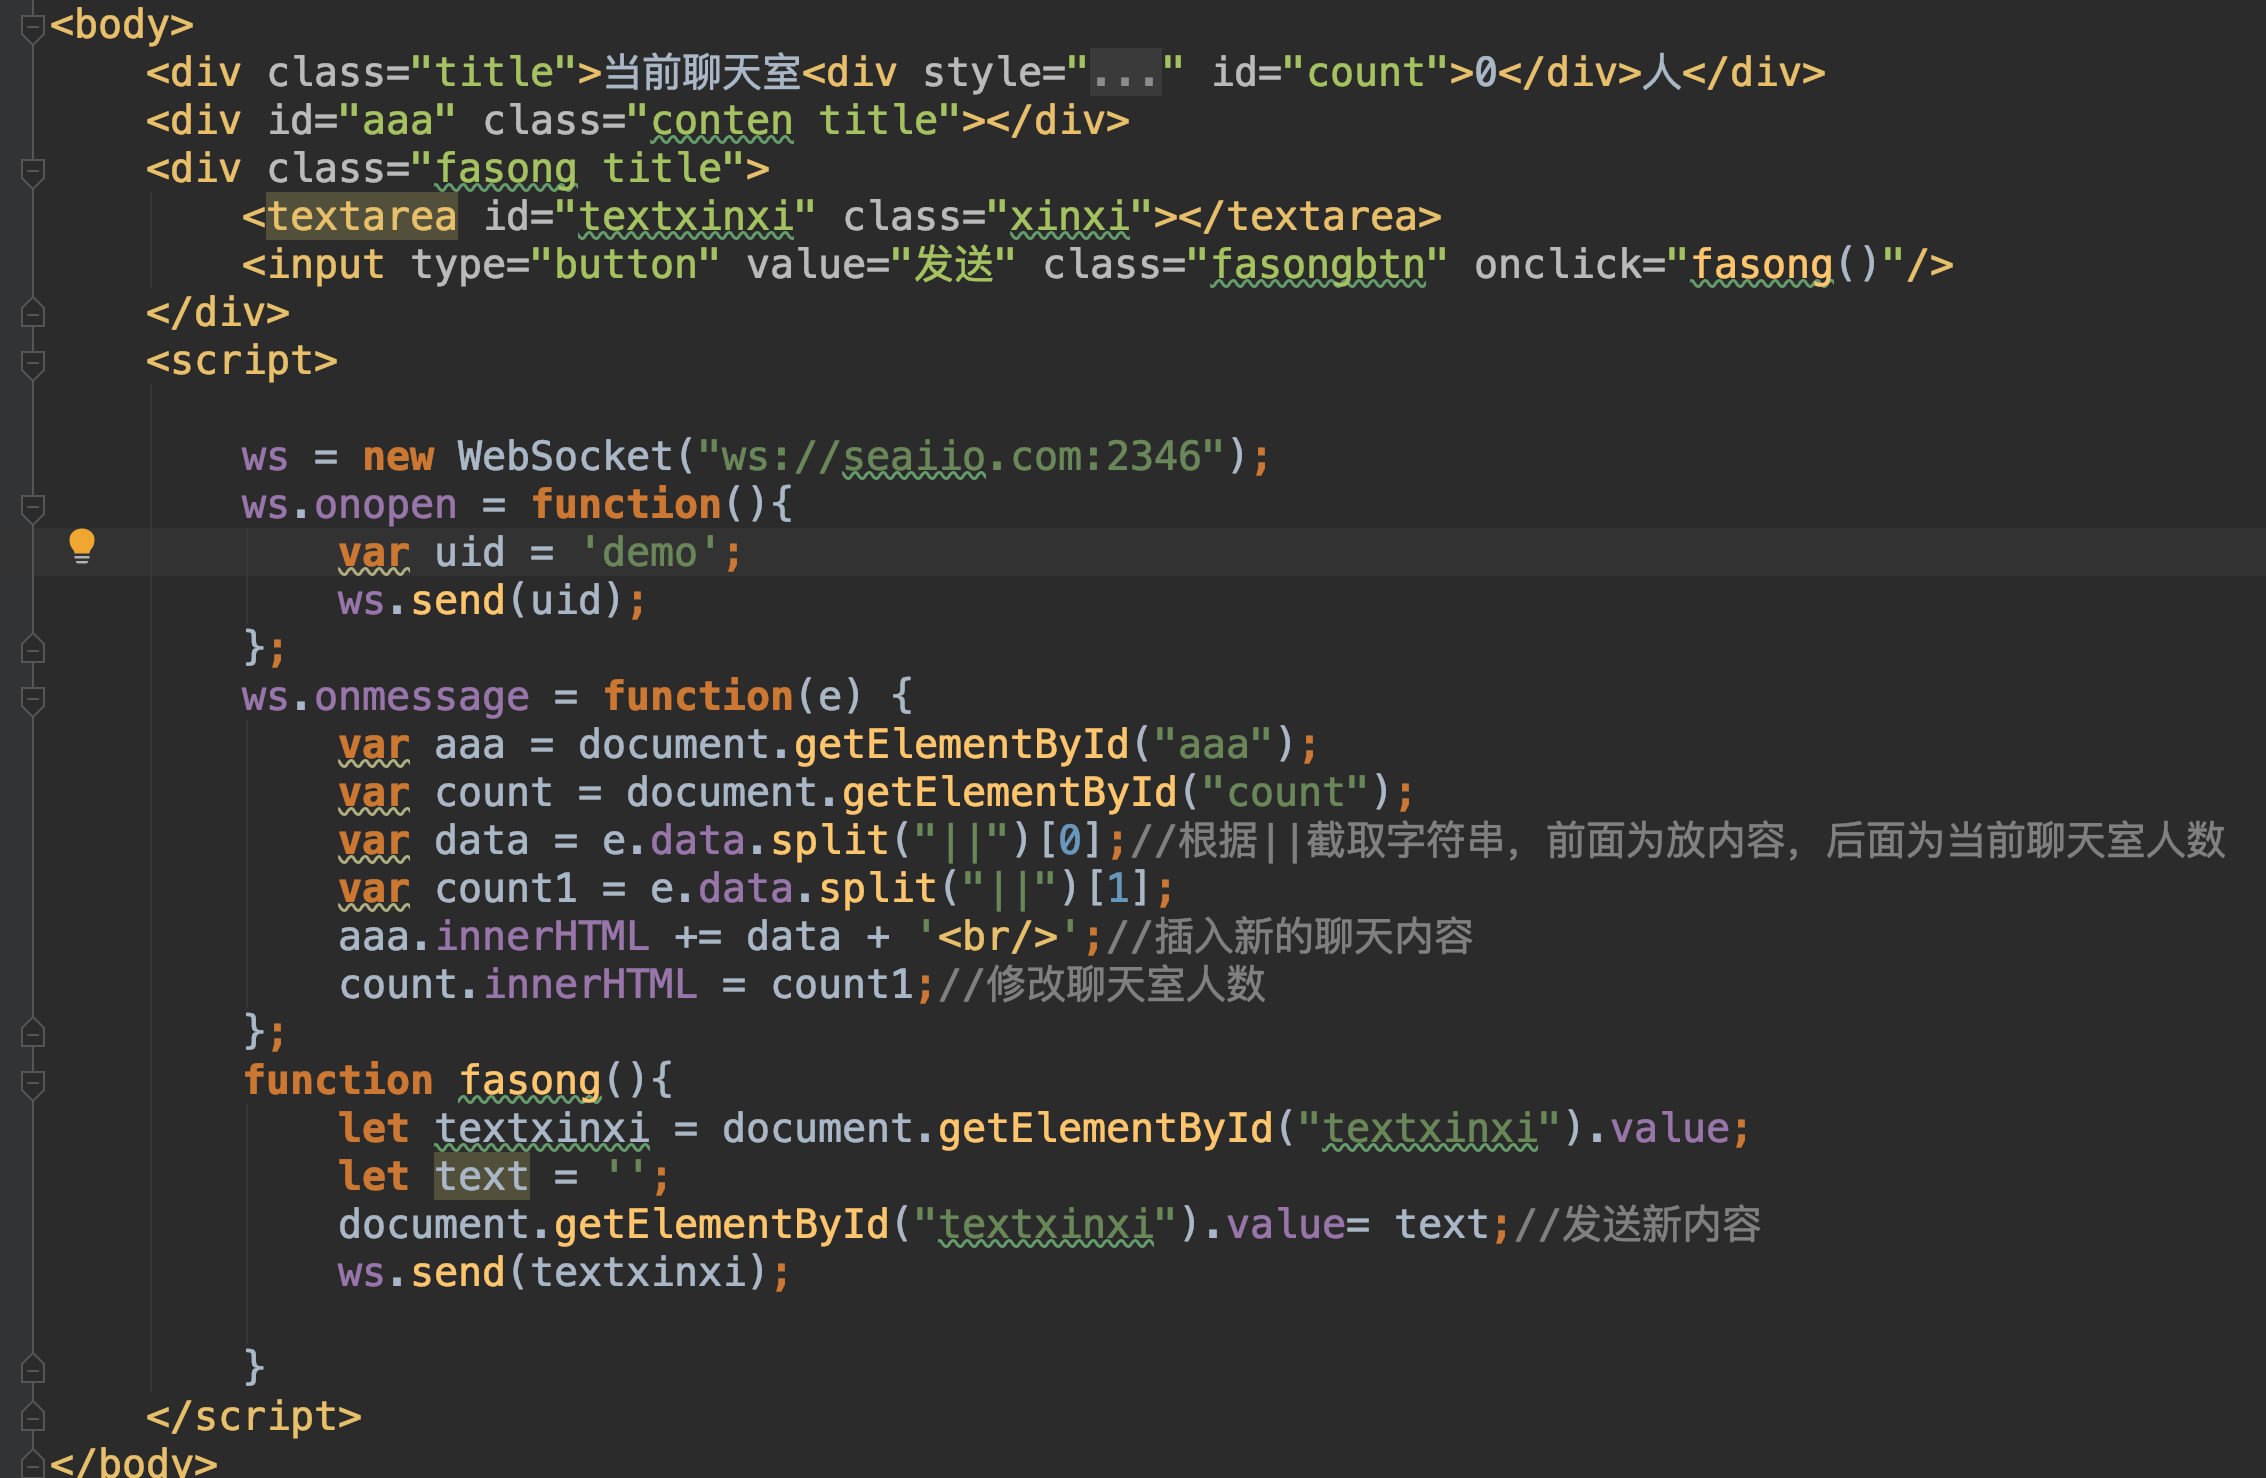Click fold-end marker beside closing /body tag
The height and width of the screenshot is (1478, 2266).
(32, 1464)
